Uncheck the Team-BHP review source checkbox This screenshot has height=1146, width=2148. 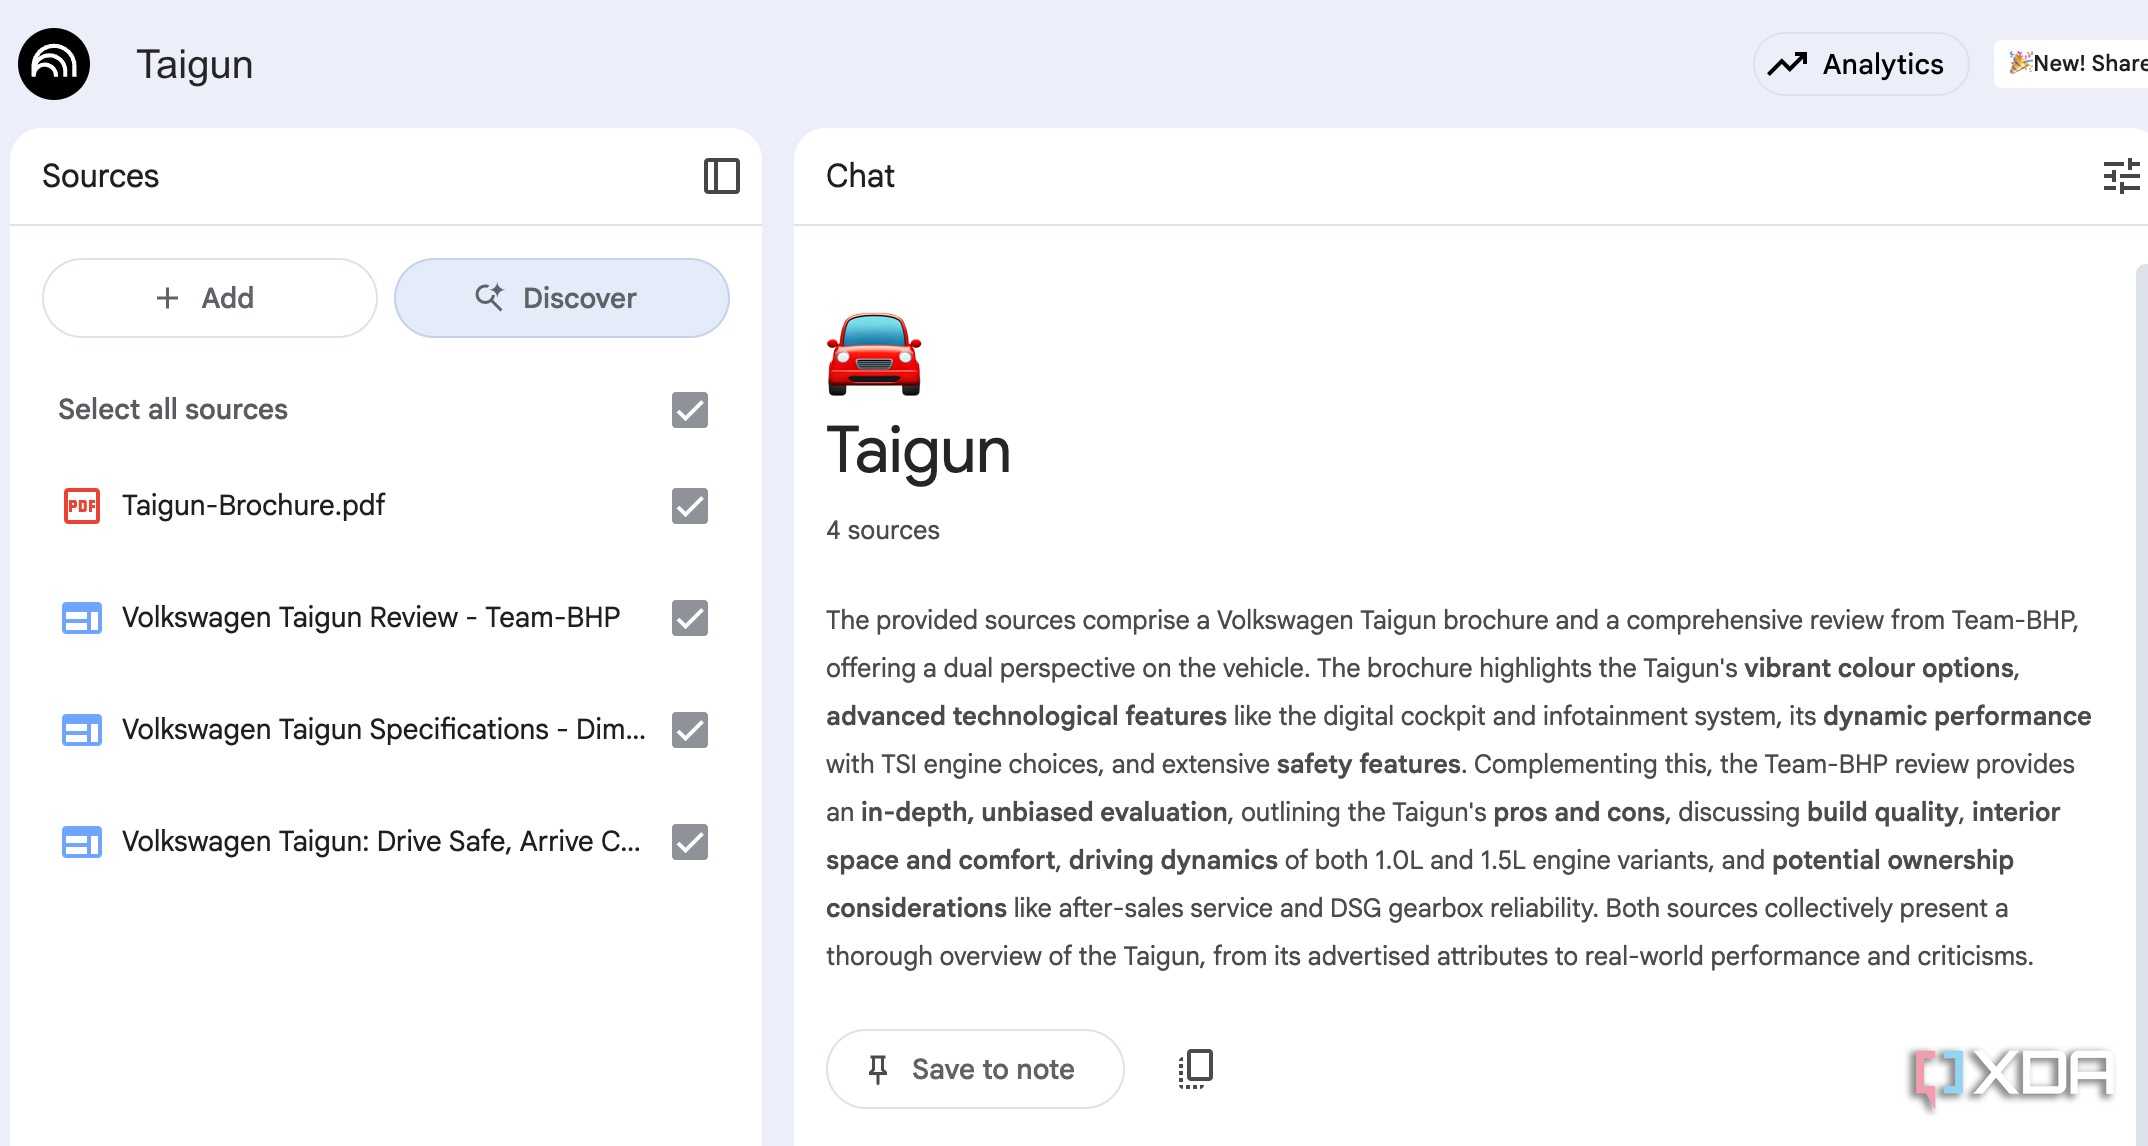point(690,618)
